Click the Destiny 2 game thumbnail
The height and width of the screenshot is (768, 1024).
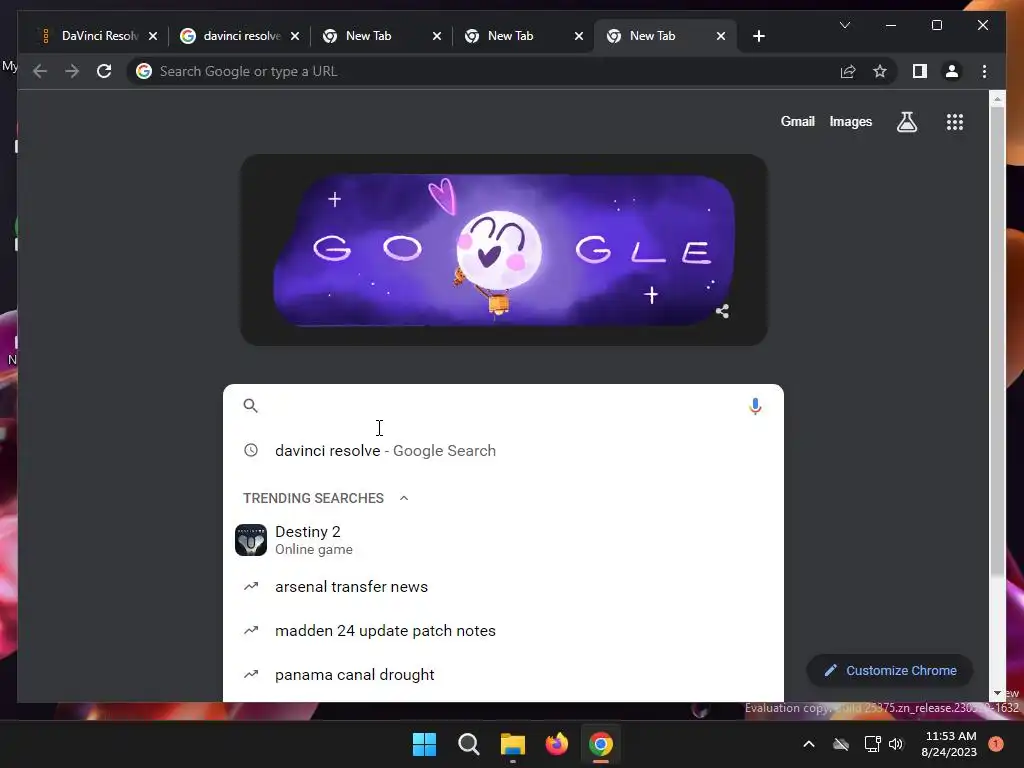coord(251,540)
